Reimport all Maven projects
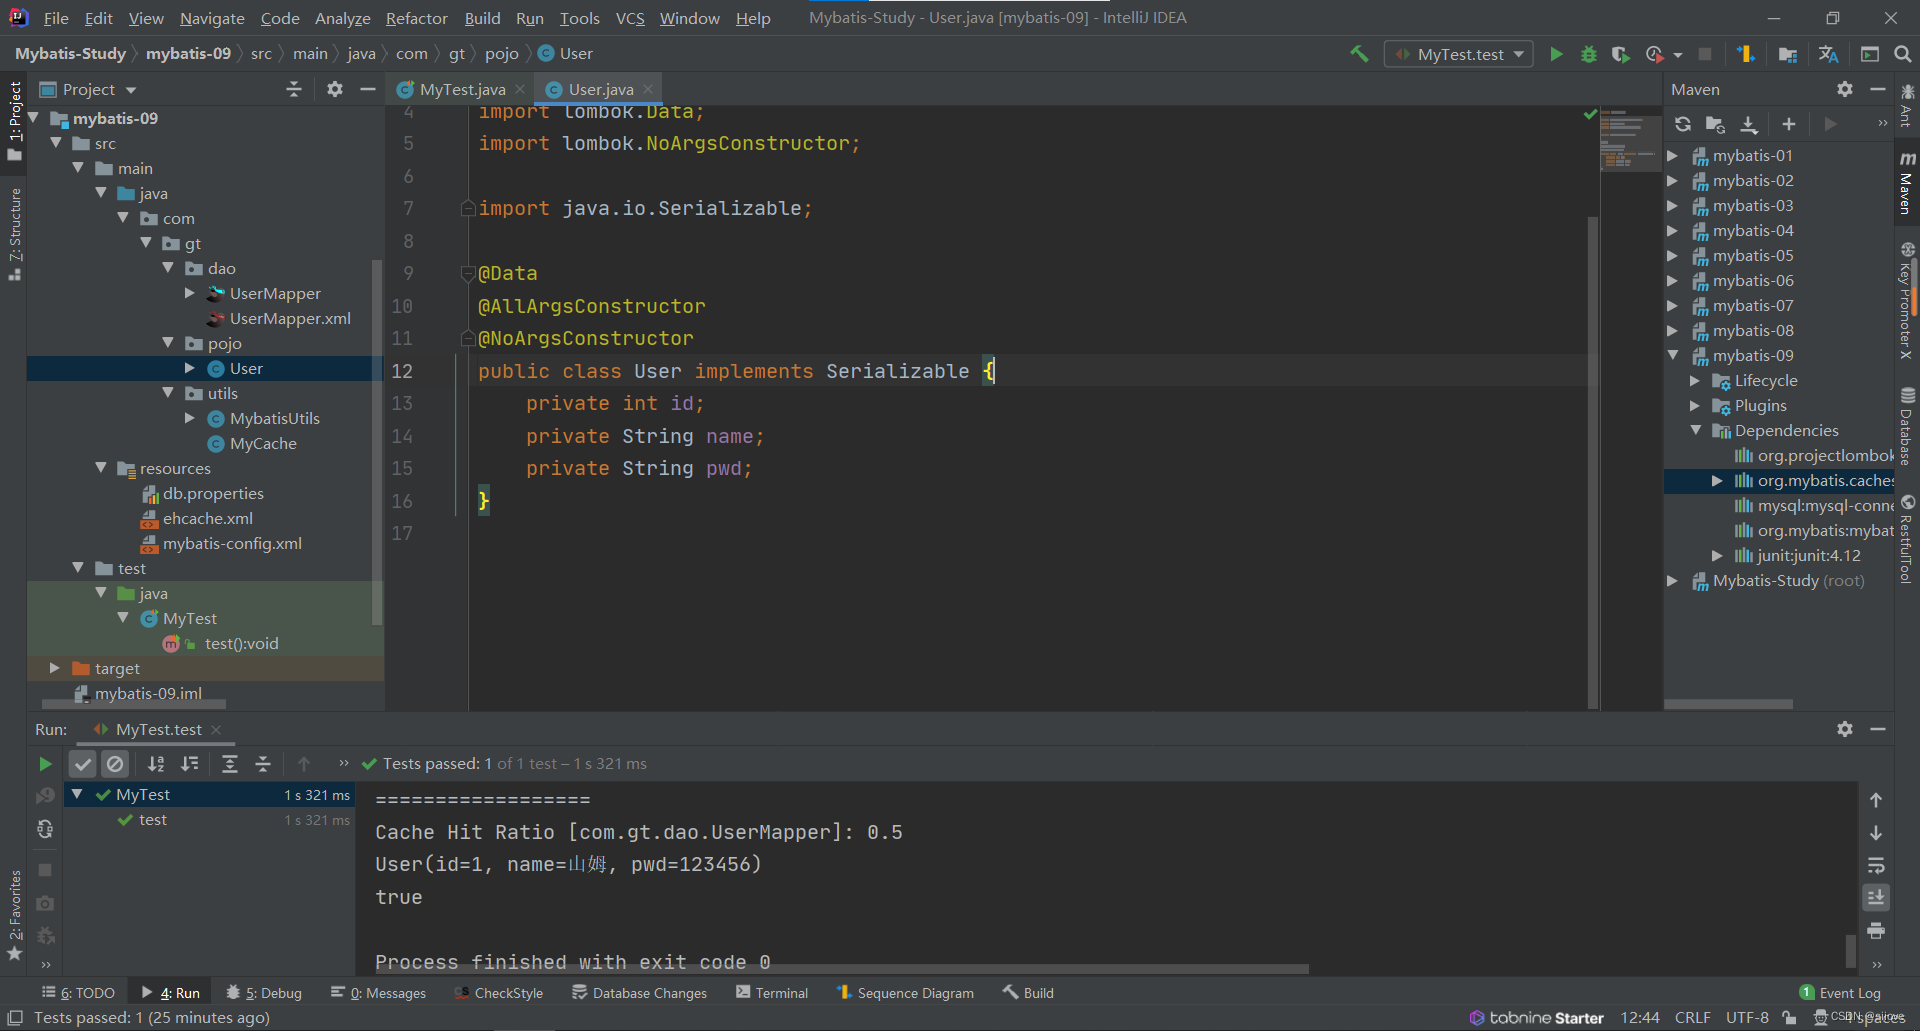1920x1031 pixels. (x=1683, y=124)
